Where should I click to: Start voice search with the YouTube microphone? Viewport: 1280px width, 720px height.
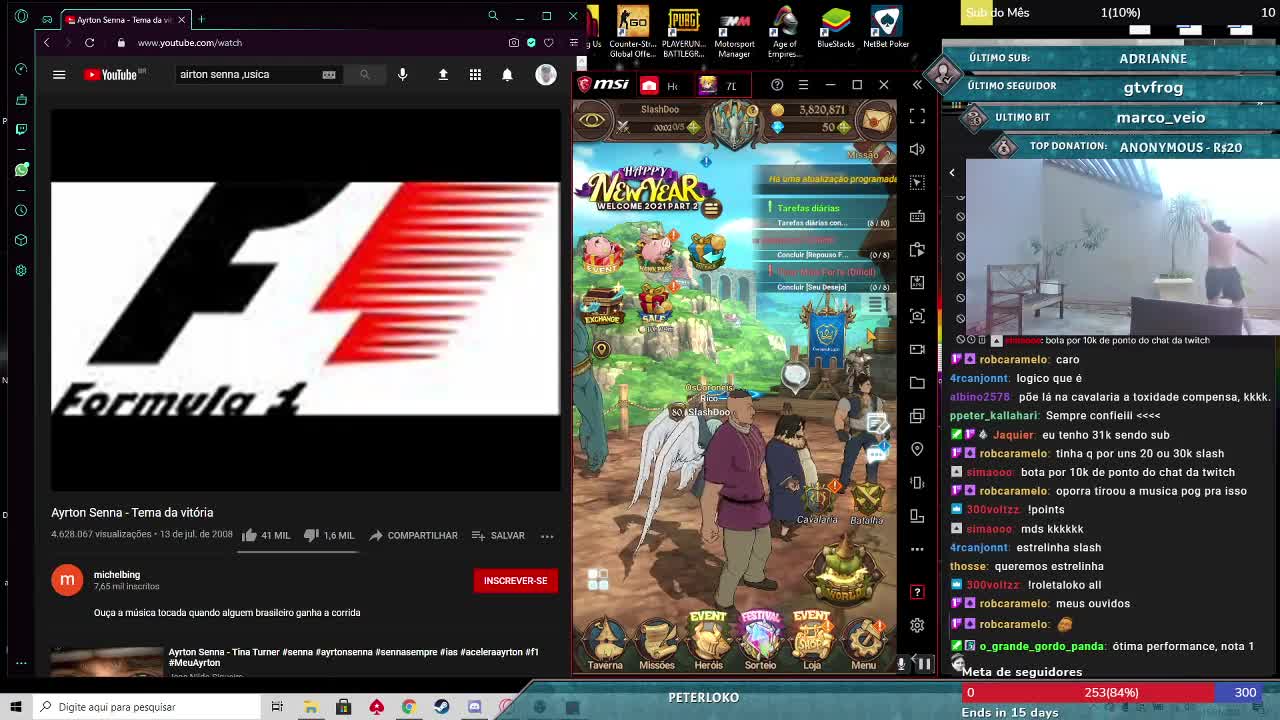coord(402,74)
